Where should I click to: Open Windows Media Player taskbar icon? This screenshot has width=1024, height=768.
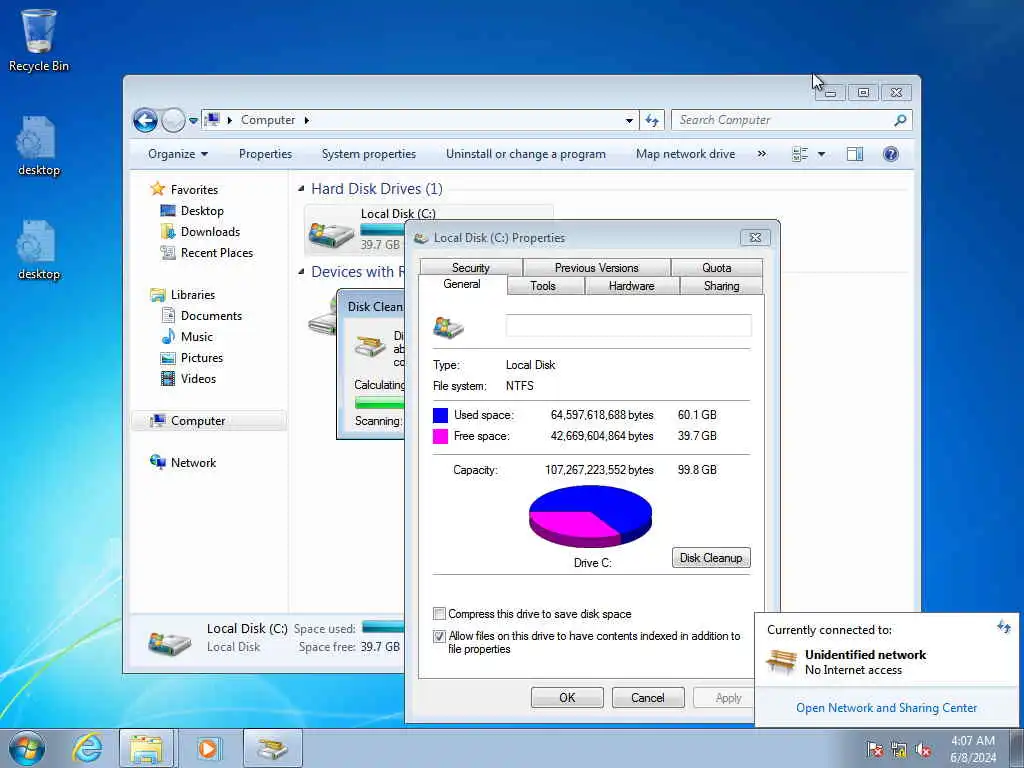[208, 748]
